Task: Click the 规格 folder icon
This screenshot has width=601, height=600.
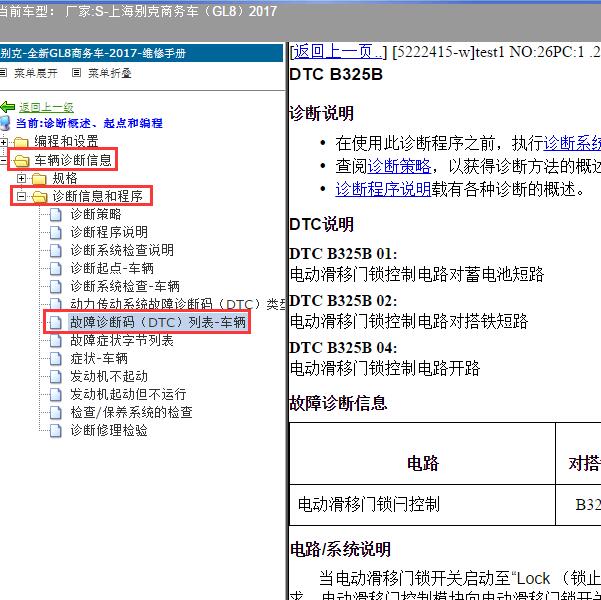Action: point(39,178)
